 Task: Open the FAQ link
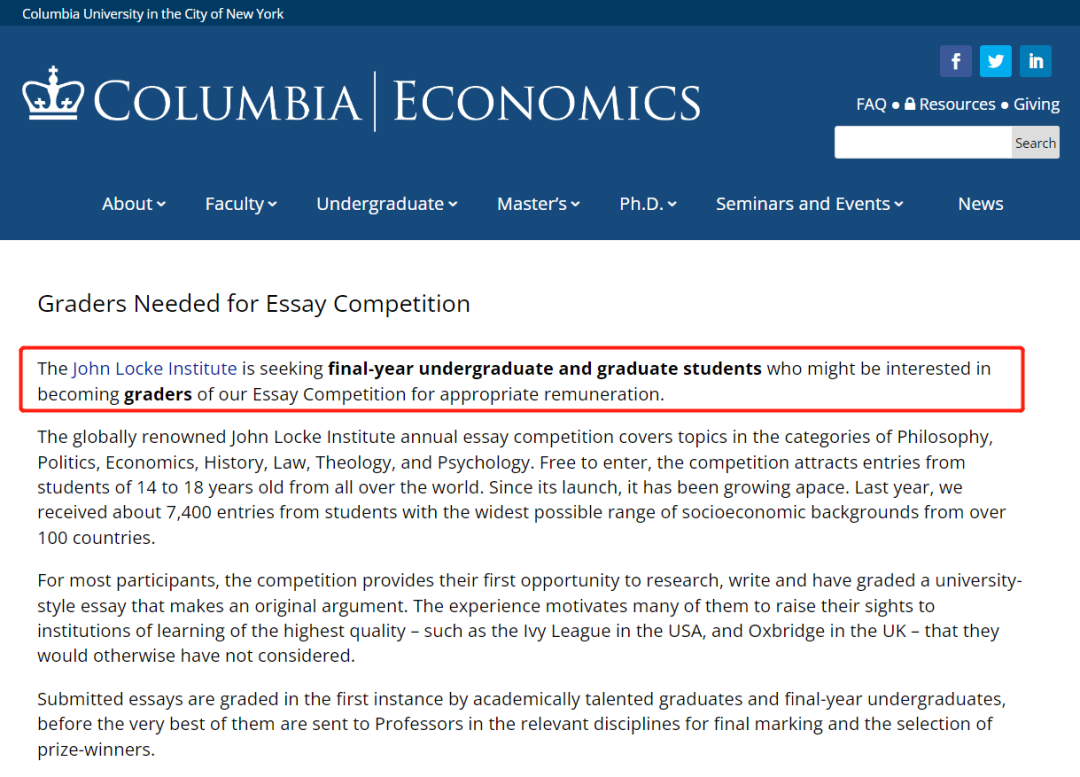pyautogui.click(x=871, y=104)
